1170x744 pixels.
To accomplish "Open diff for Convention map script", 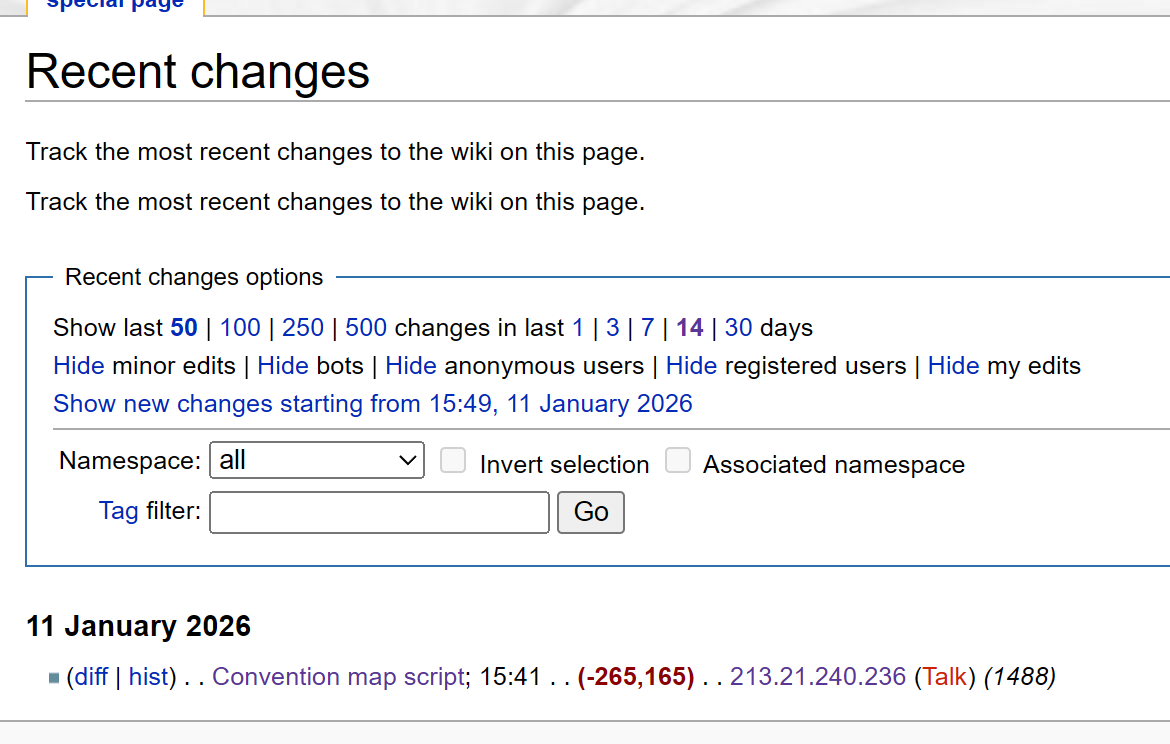I will point(91,677).
